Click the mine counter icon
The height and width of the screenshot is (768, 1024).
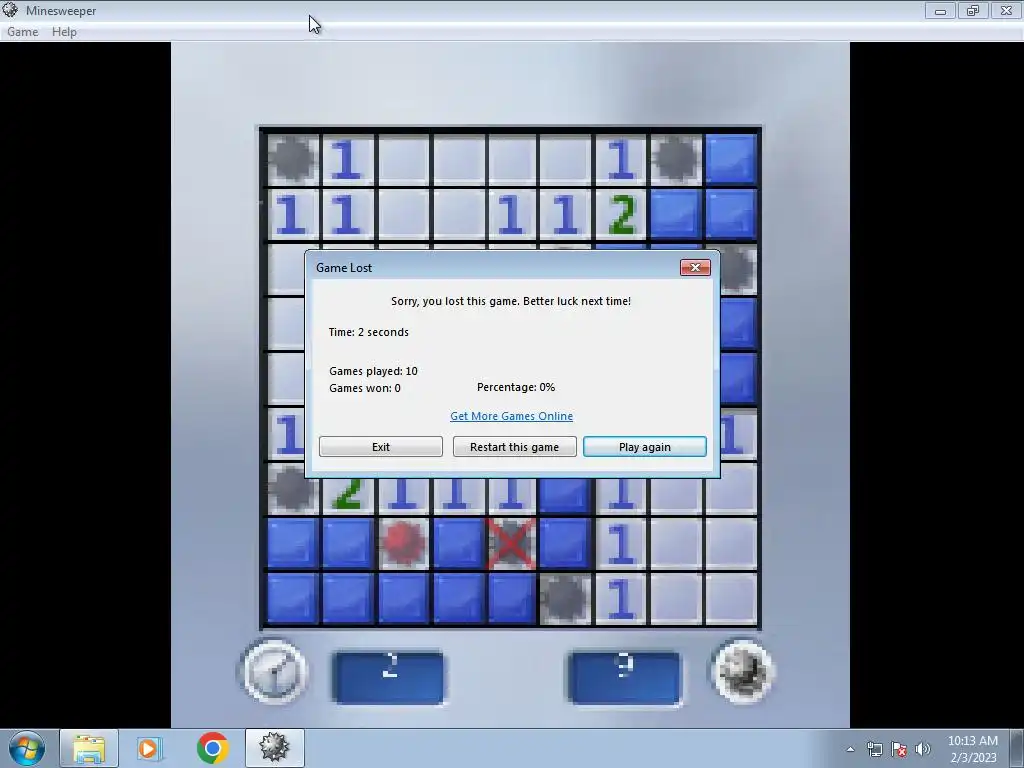743,671
